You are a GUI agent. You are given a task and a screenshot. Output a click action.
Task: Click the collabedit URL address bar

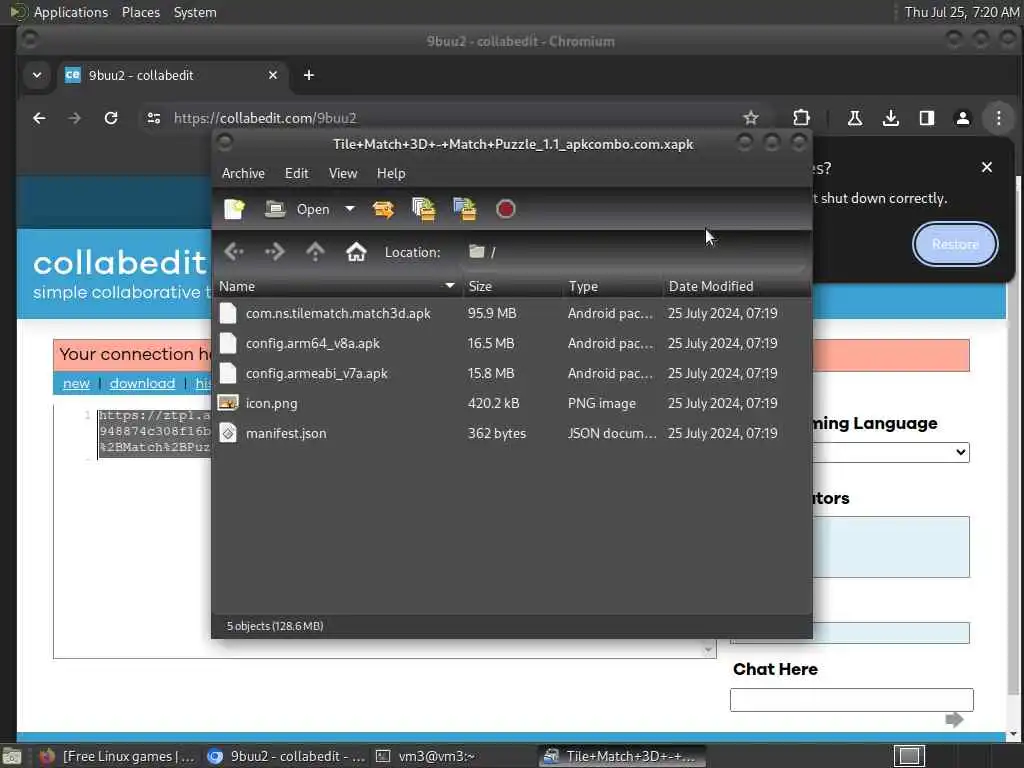pyautogui.click(x=451, y=118)
